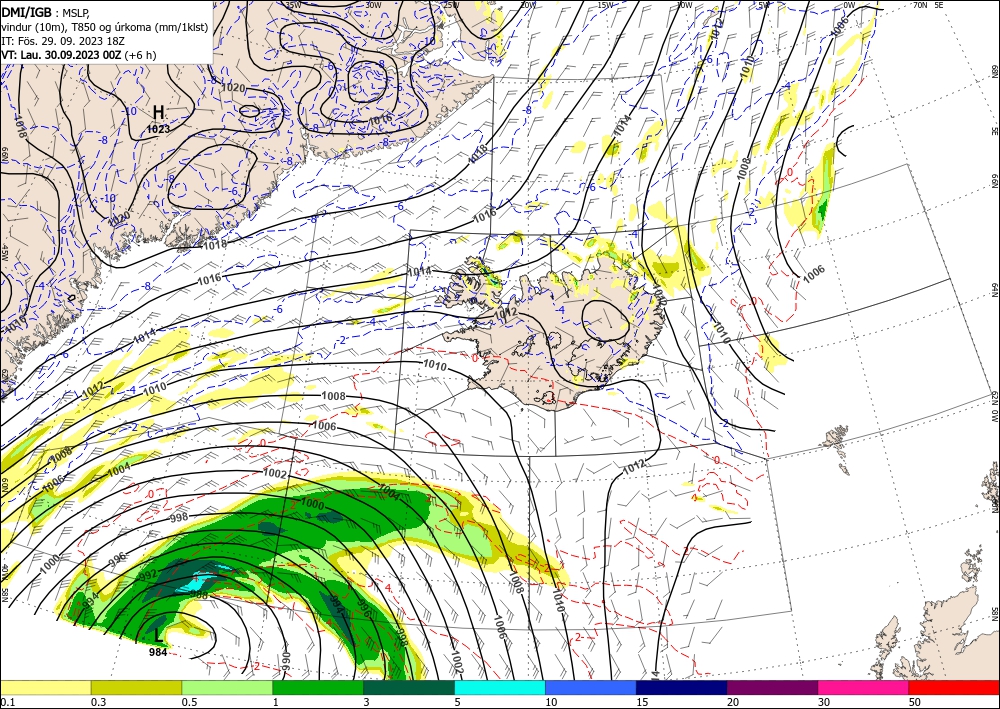Pick the blue 10–15 mm legend swatch
This screenshot has width=1000, height=709.
click(x=591, y=687)
